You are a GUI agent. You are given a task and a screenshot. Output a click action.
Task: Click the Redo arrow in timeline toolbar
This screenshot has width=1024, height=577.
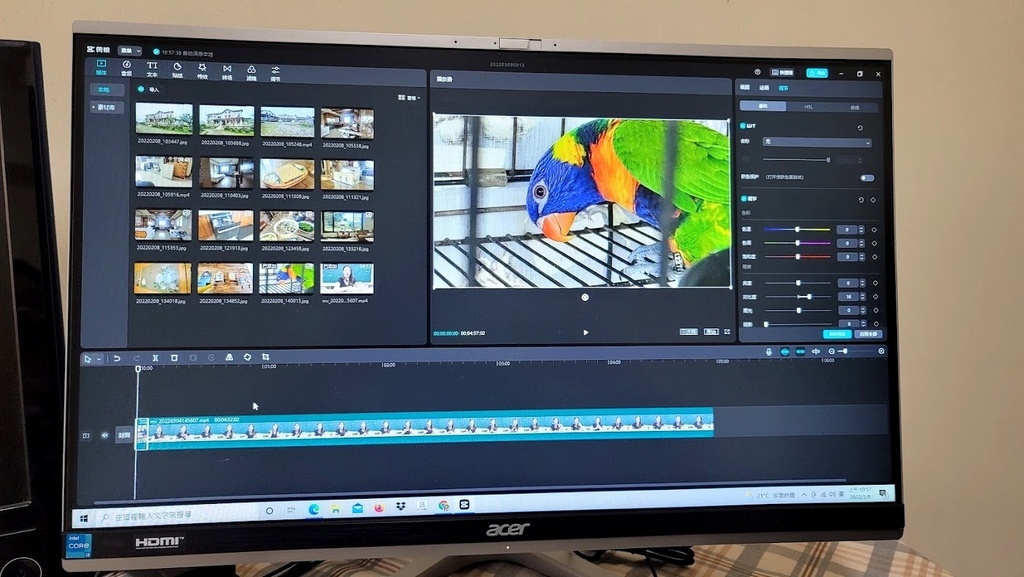136,358
